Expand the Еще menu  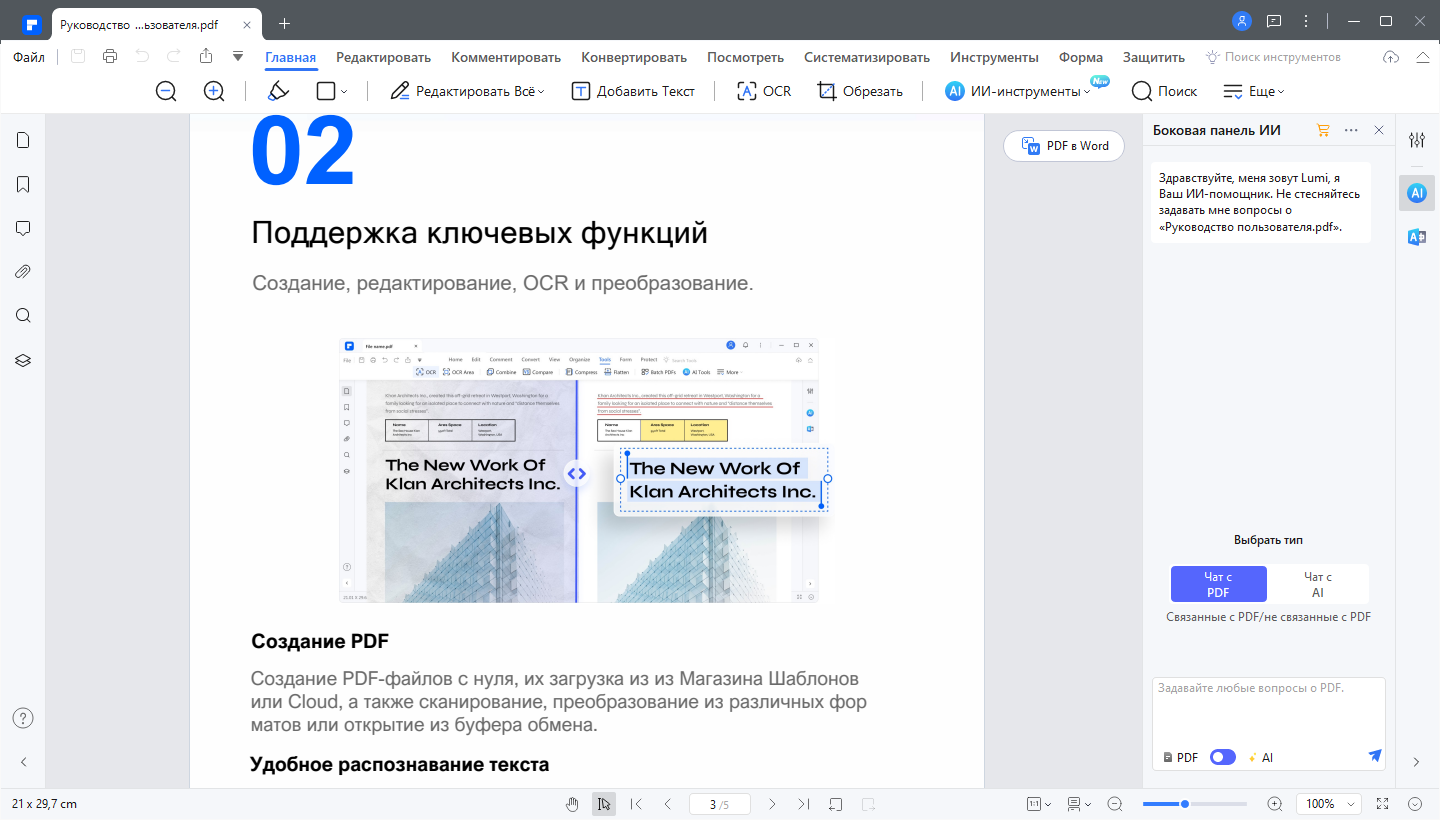click(1254, 91)
